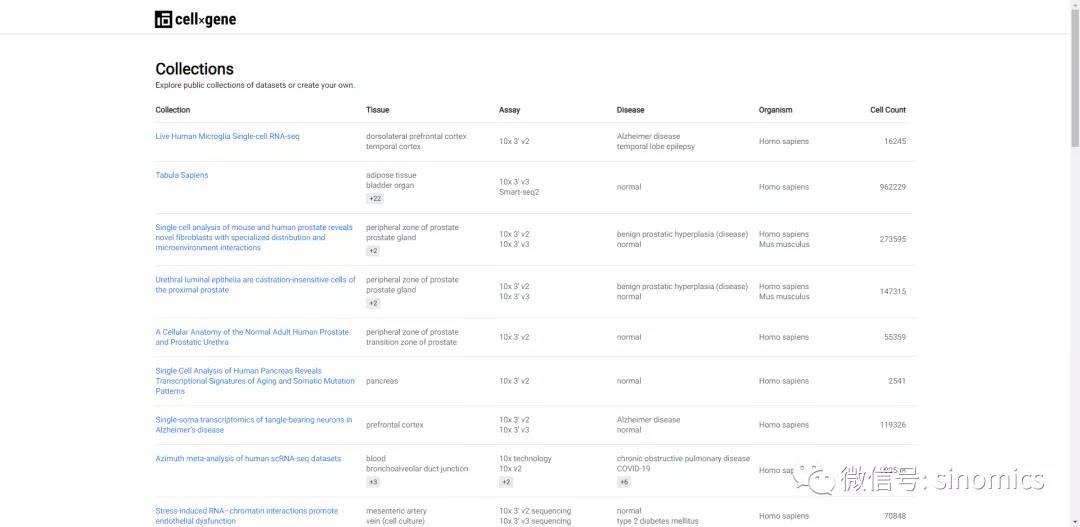Viewport: 1080px width, 527px height.
Task: Expand +2 assay badge in Azimuth row
Action: (x=506, y=482)
